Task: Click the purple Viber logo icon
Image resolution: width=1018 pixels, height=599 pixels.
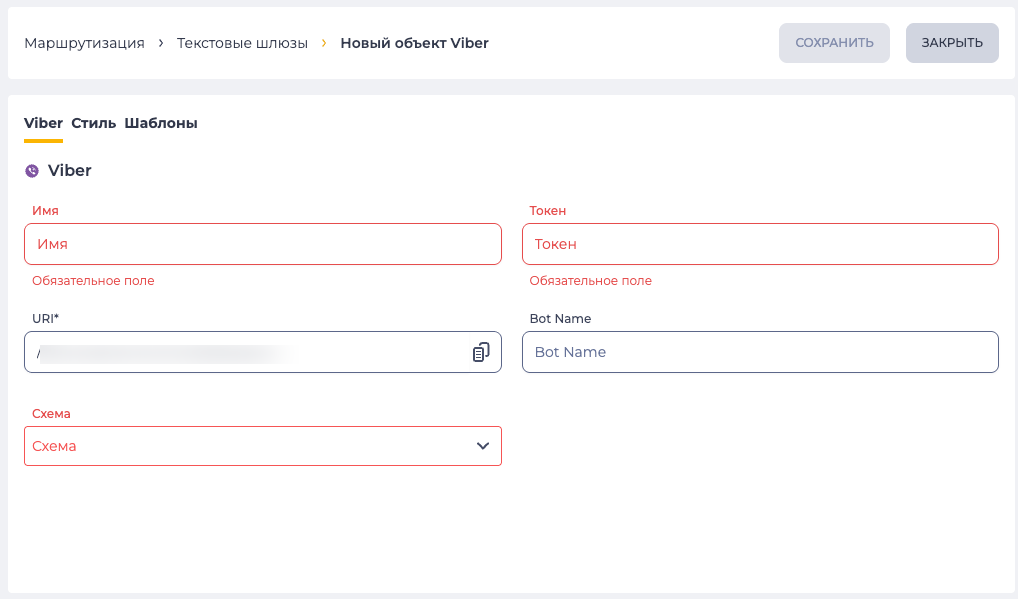Action: click(x=32, y=171)
